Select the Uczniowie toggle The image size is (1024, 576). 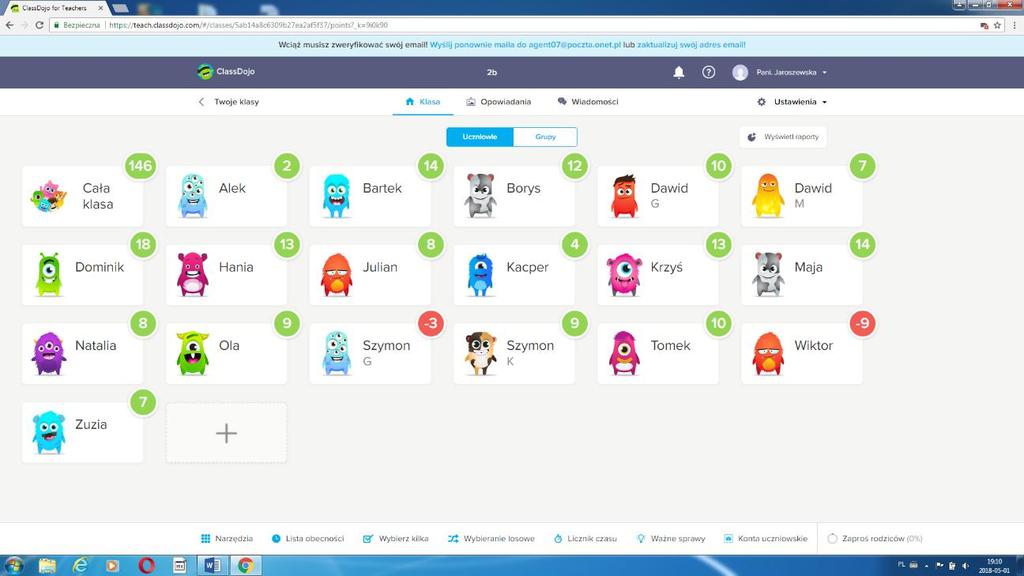coord(480,136)
